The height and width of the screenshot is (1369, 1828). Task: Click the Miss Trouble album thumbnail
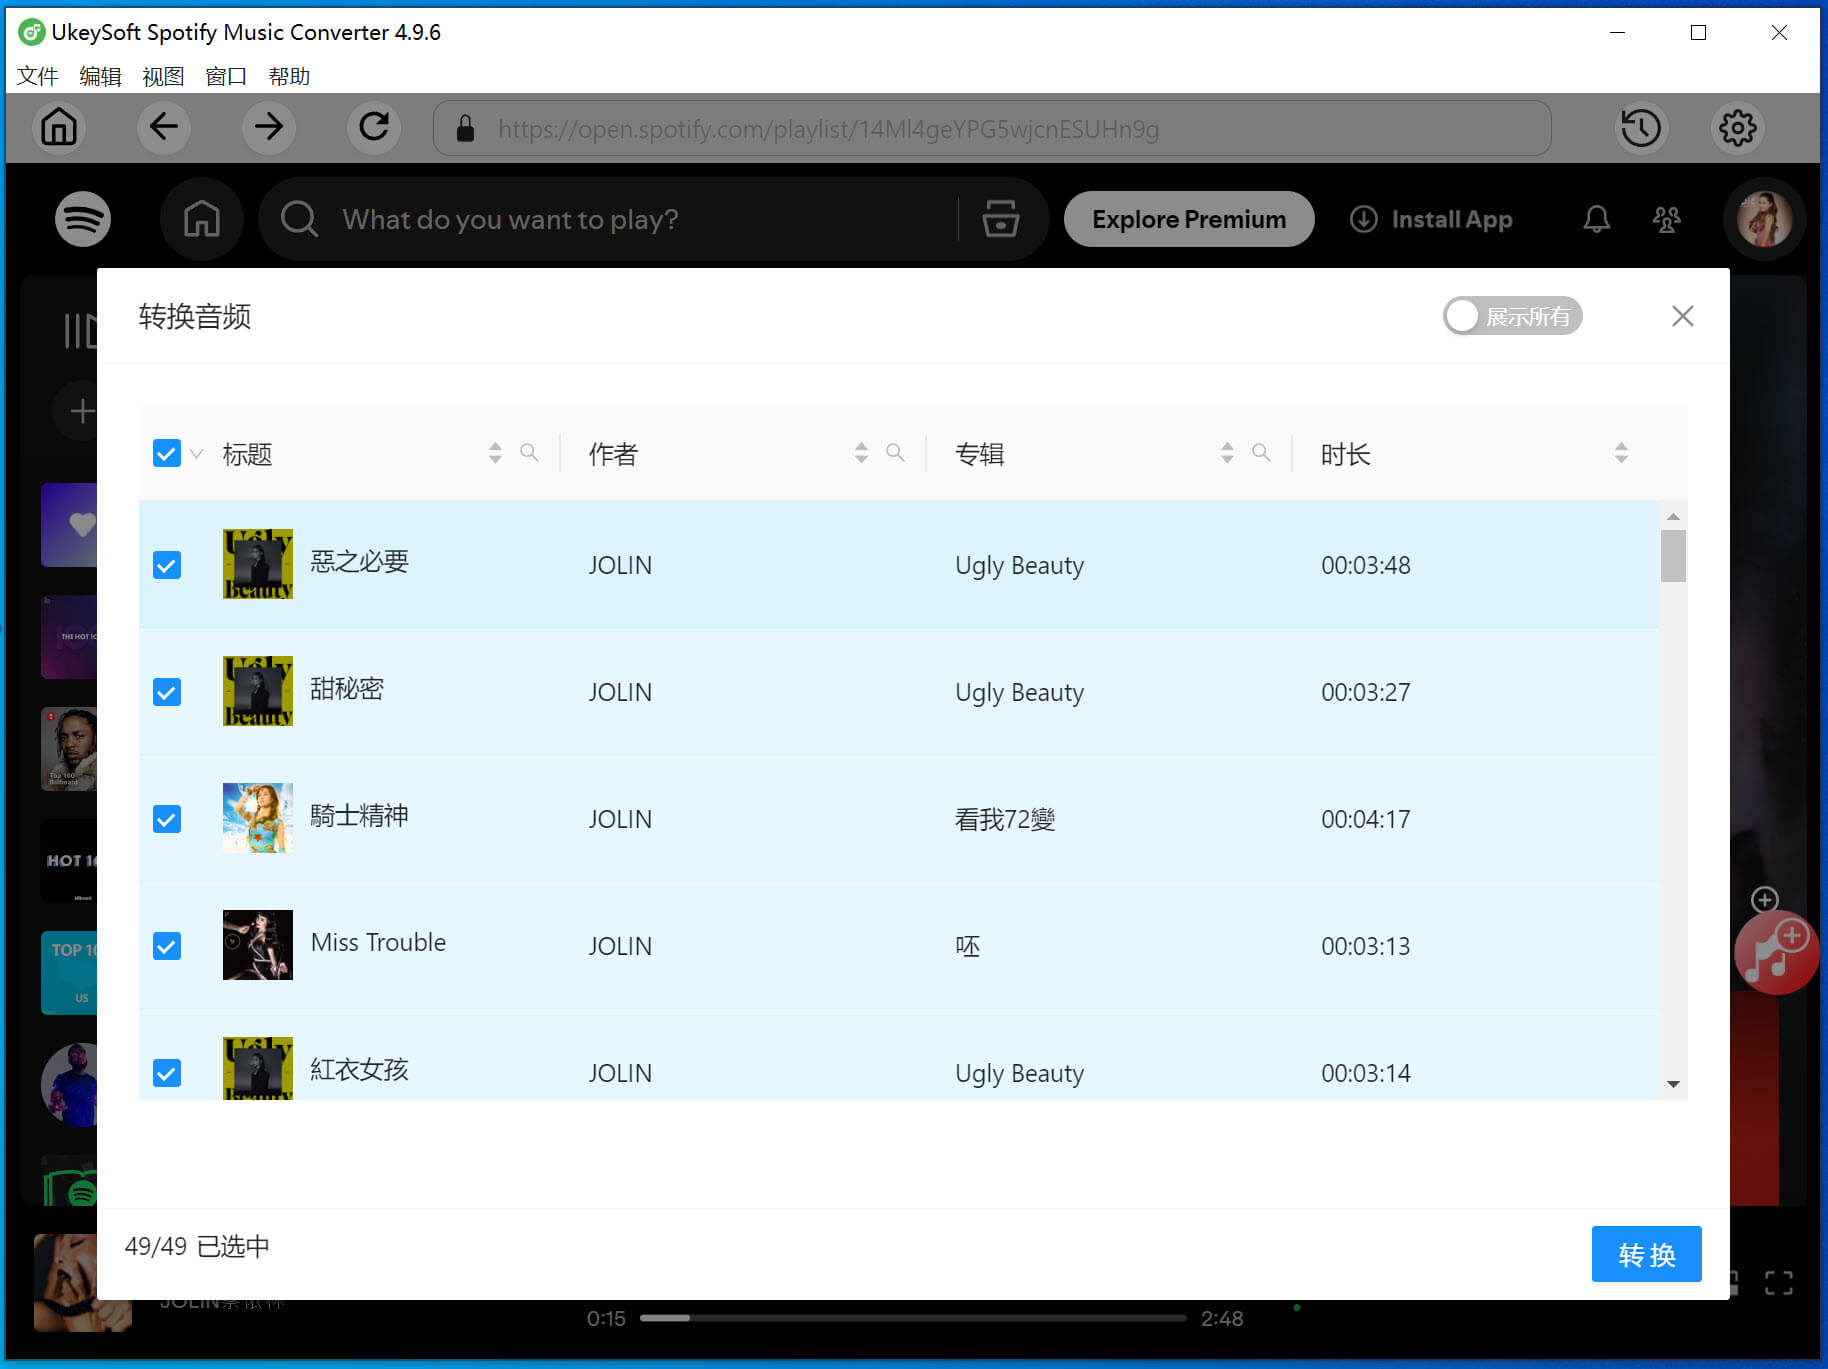pos(258,945)
